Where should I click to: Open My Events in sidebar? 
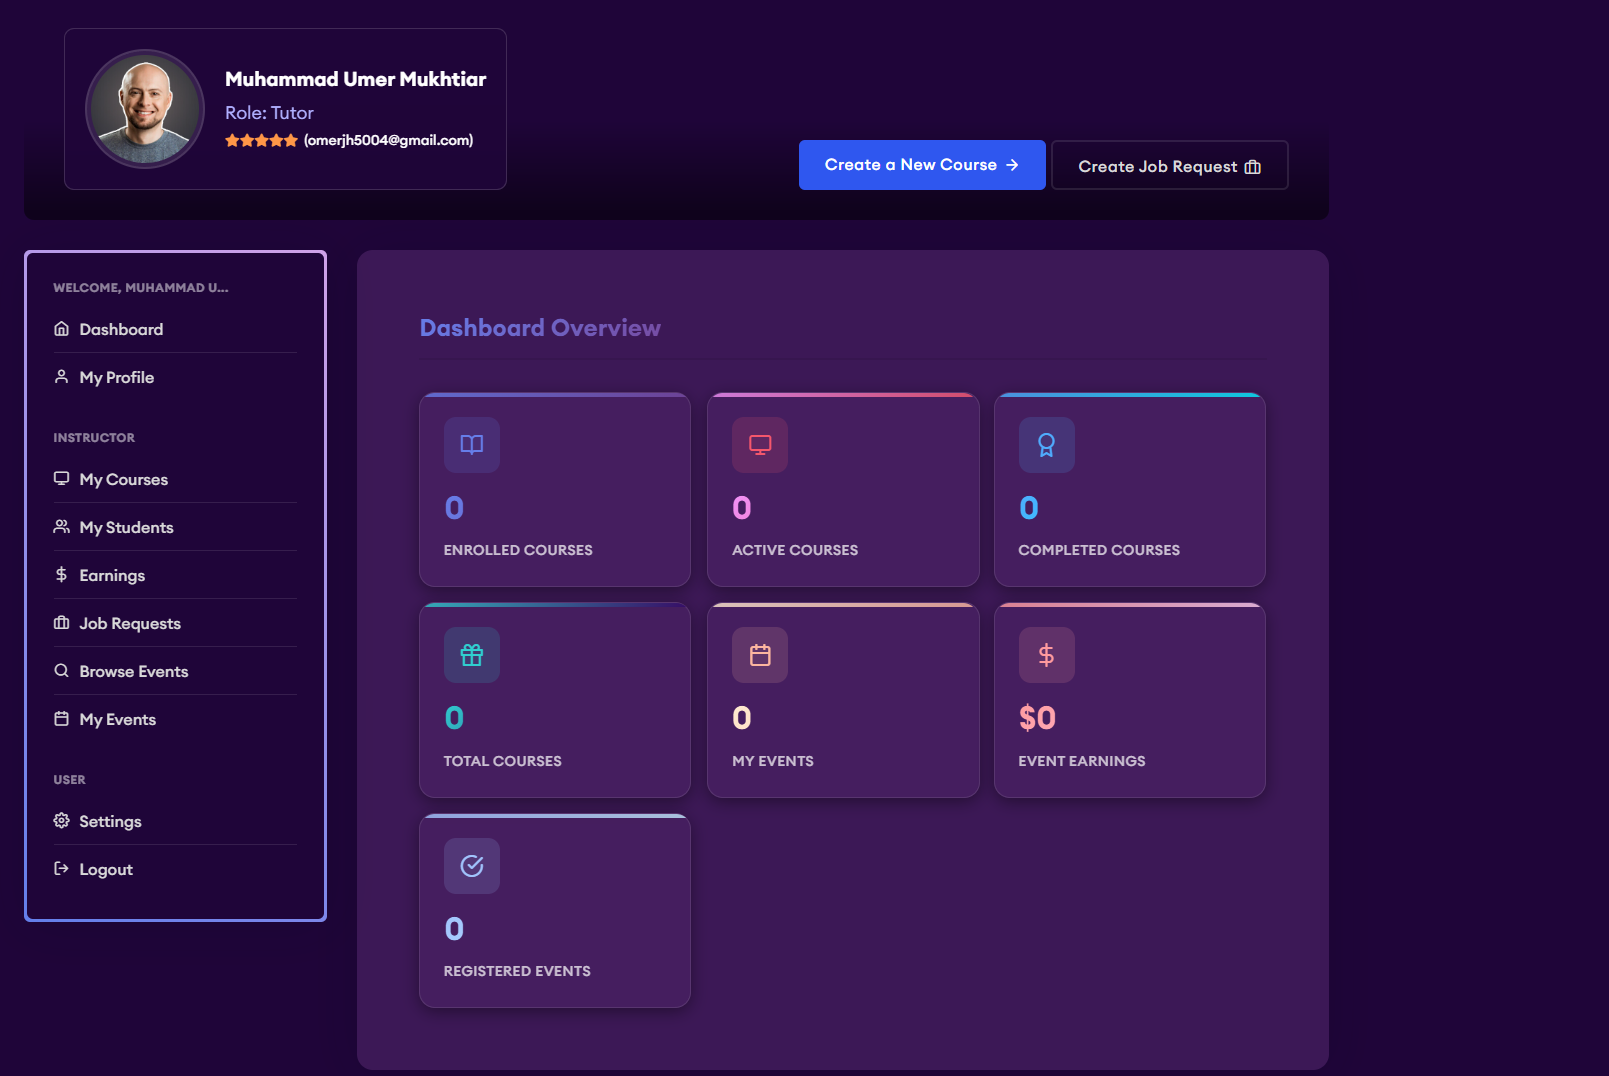tap(175, 719)
